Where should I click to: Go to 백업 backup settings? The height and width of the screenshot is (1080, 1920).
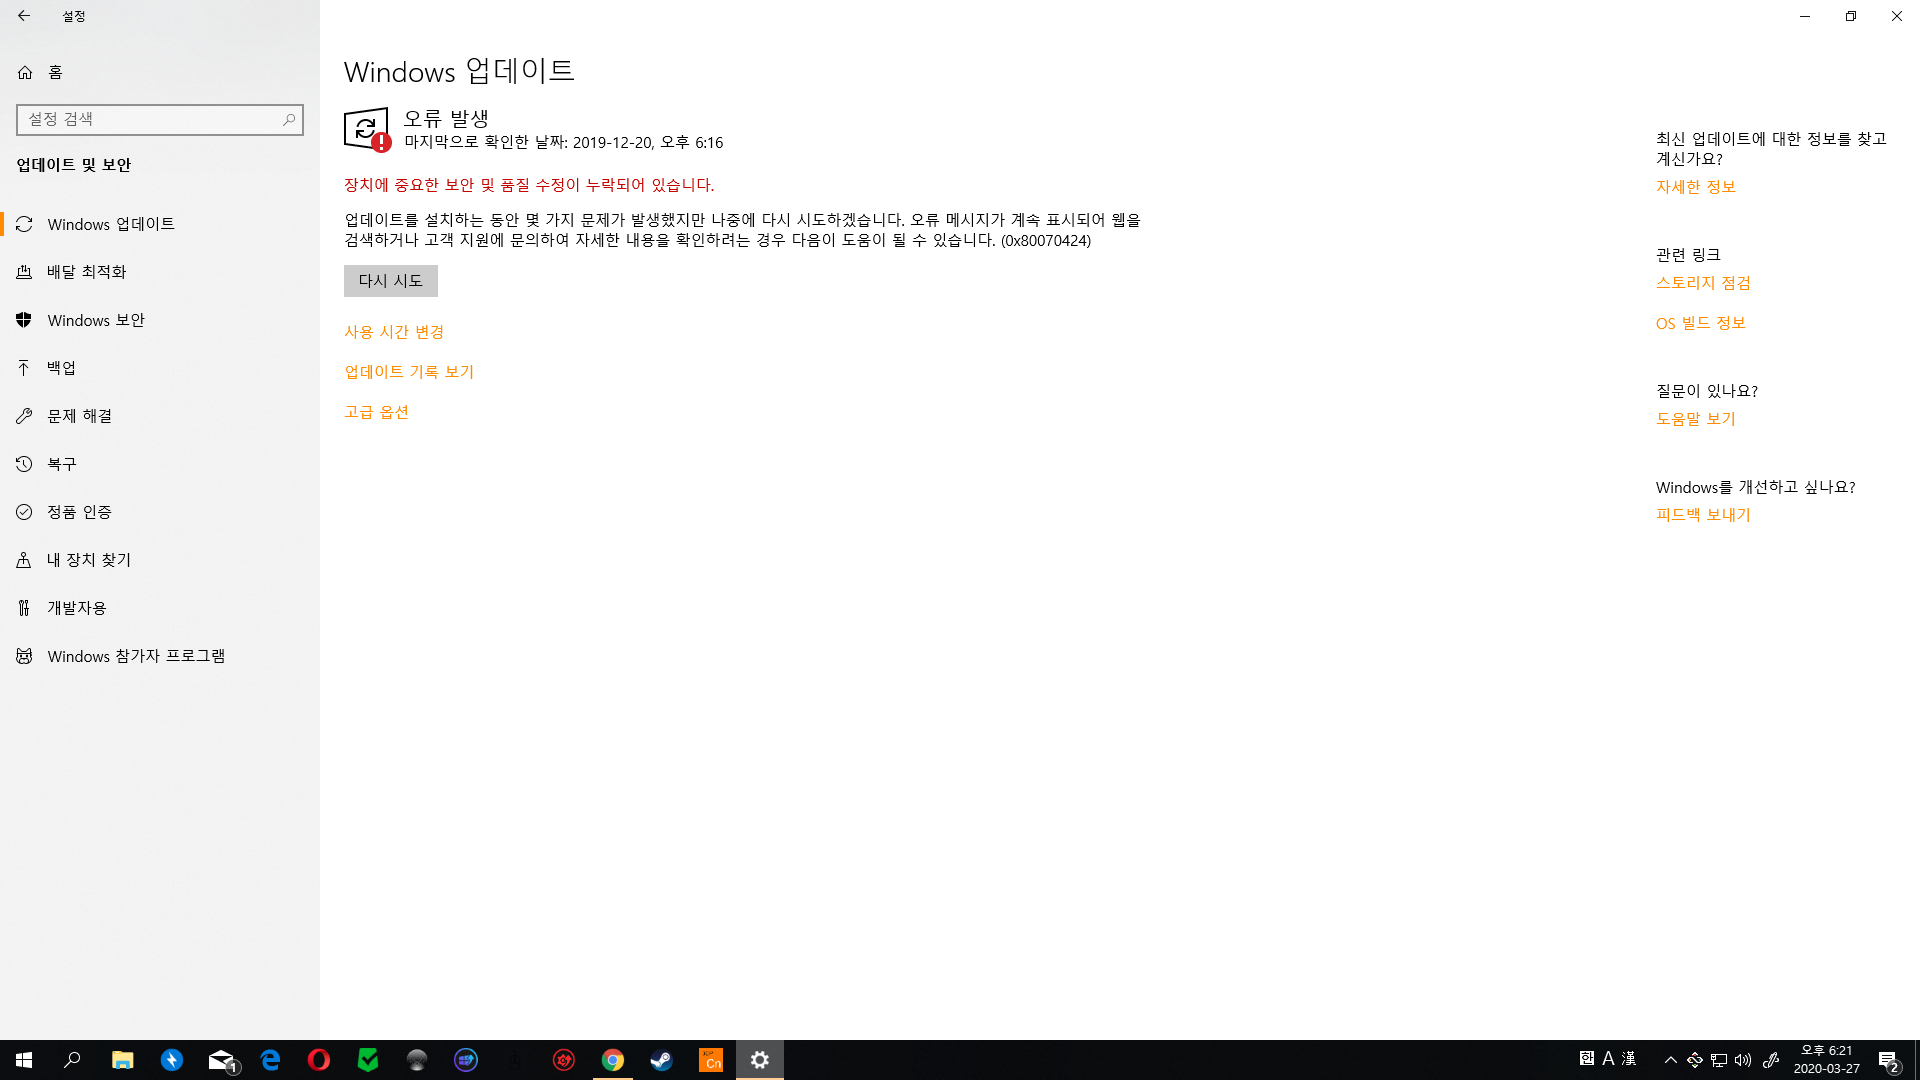(x=61, y=368)
